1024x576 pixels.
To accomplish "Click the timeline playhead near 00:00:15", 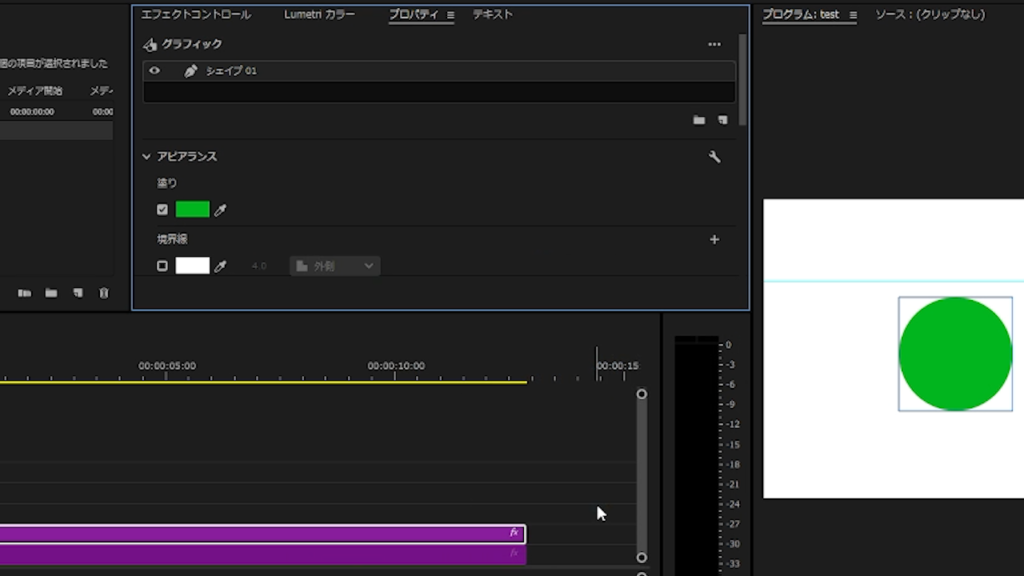I will coord(596,363).
